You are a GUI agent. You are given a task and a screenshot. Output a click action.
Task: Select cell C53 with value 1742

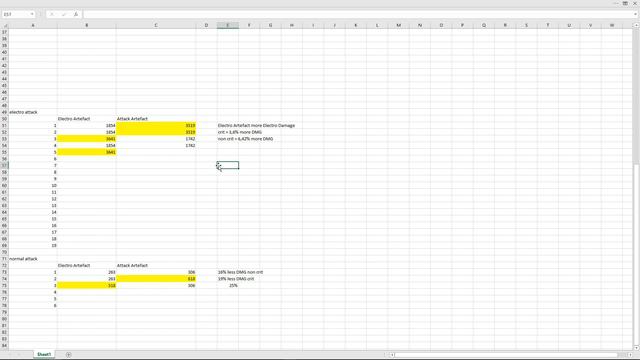pos(156,139)
